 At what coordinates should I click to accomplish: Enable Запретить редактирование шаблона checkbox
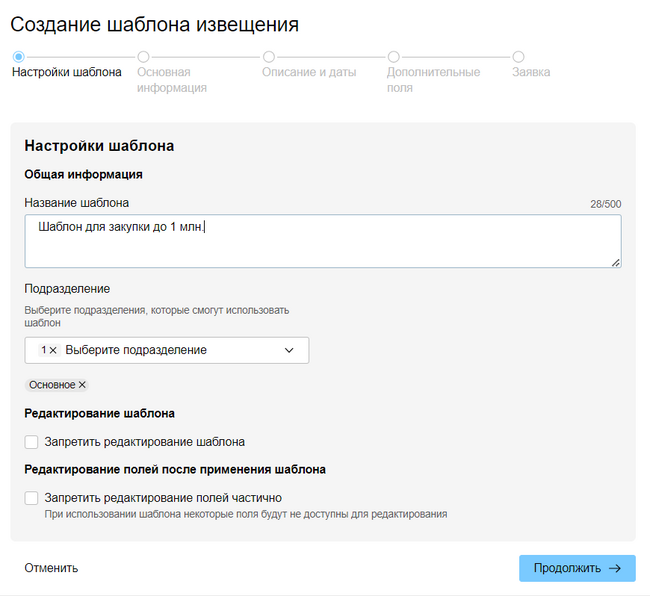(x=32, y=442)
